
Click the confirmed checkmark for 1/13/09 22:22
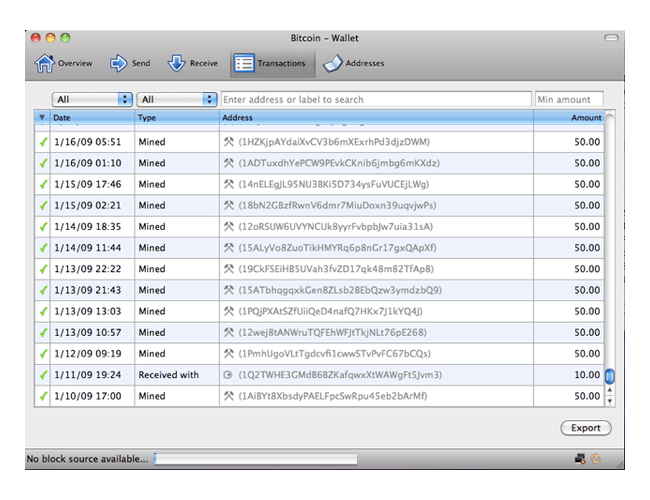[x=43, y=269]
